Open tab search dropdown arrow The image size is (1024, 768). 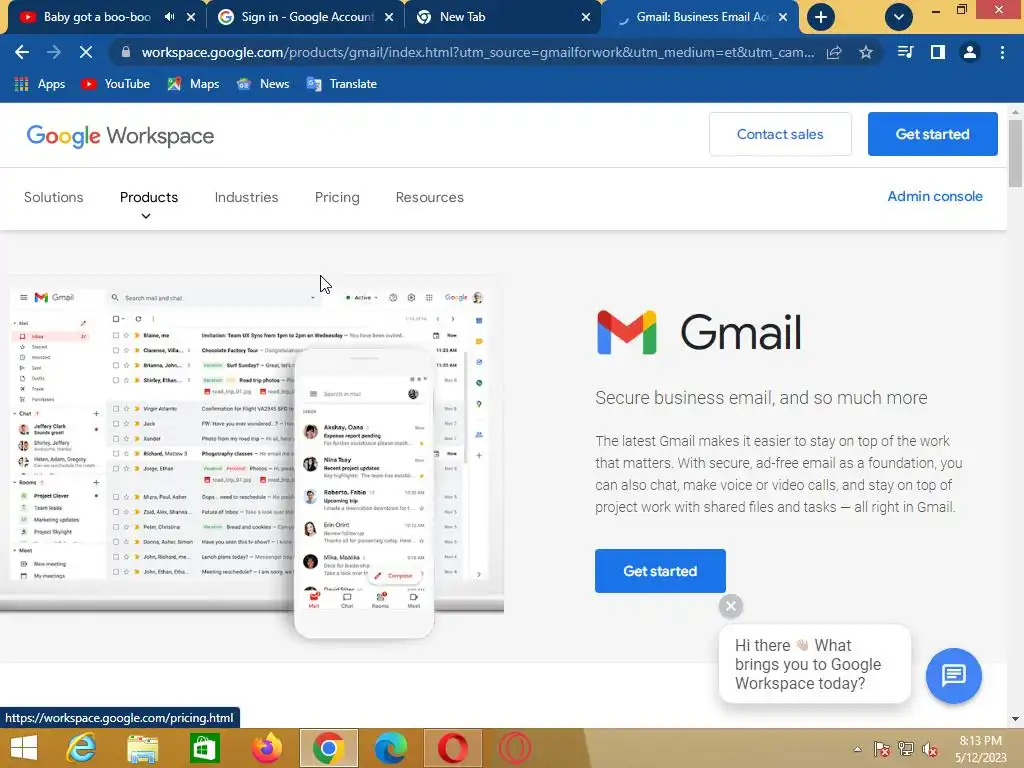pyautogui.click(x=899, y=17)
